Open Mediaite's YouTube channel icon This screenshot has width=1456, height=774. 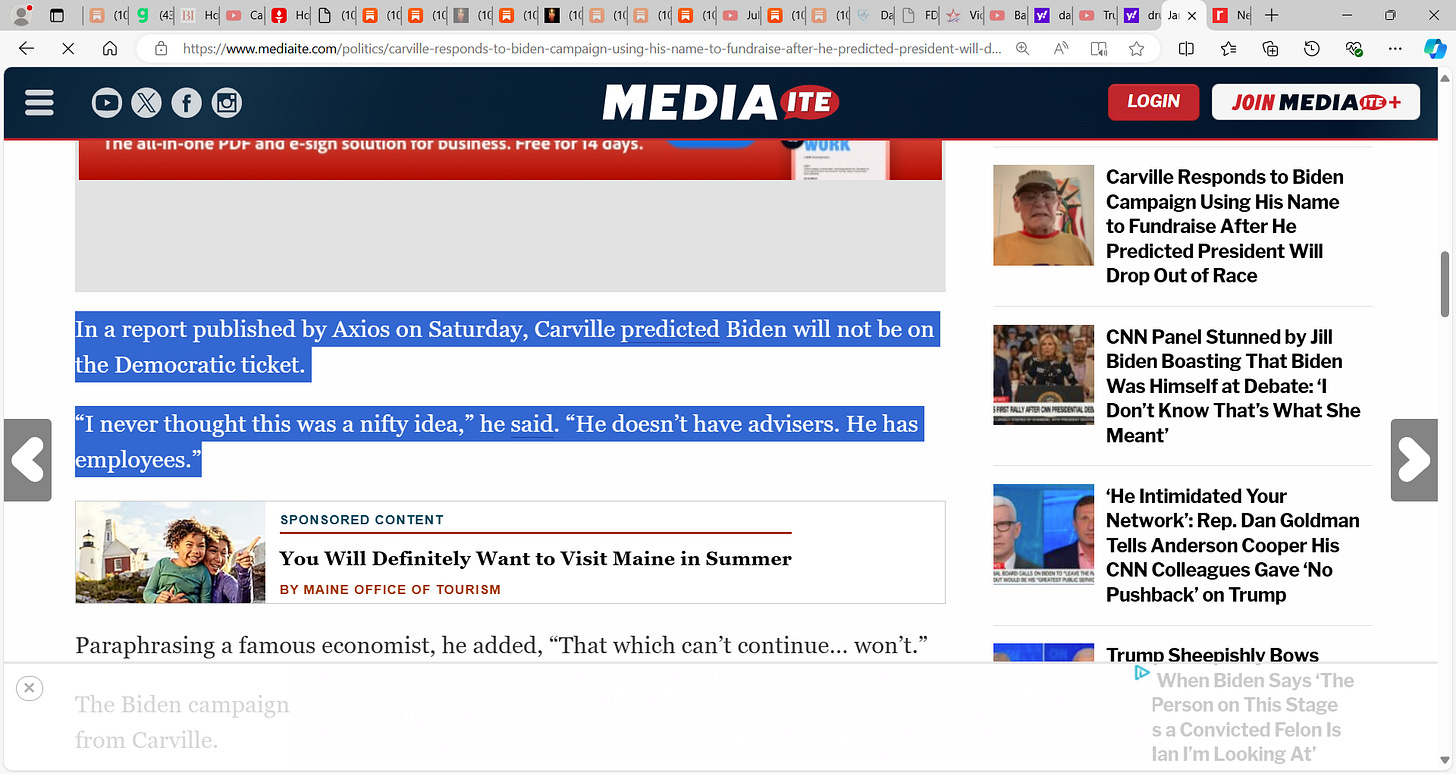(107, 102)
